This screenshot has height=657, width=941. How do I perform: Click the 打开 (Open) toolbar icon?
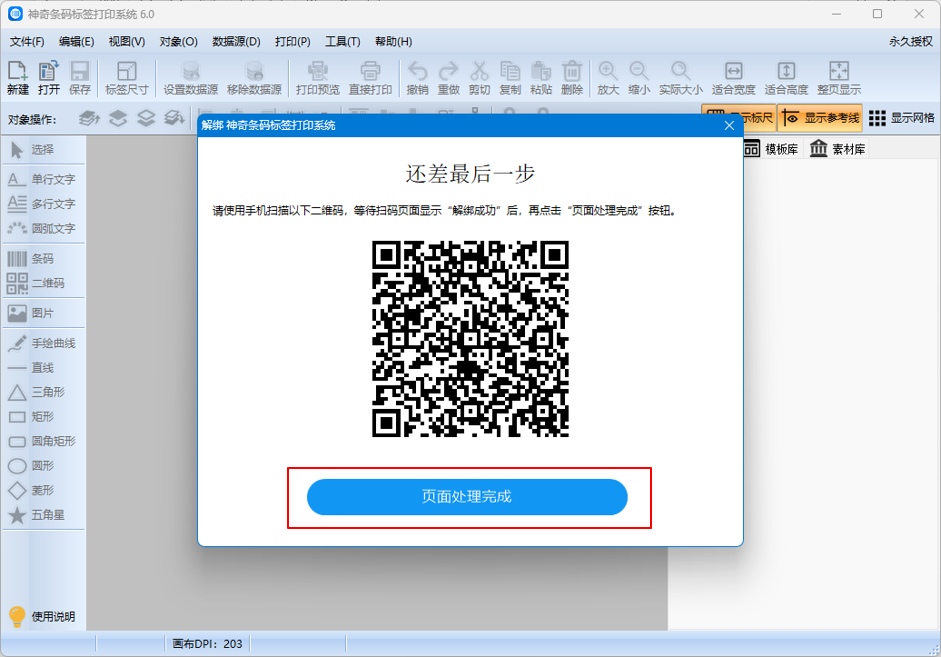[x=49, y=78]
